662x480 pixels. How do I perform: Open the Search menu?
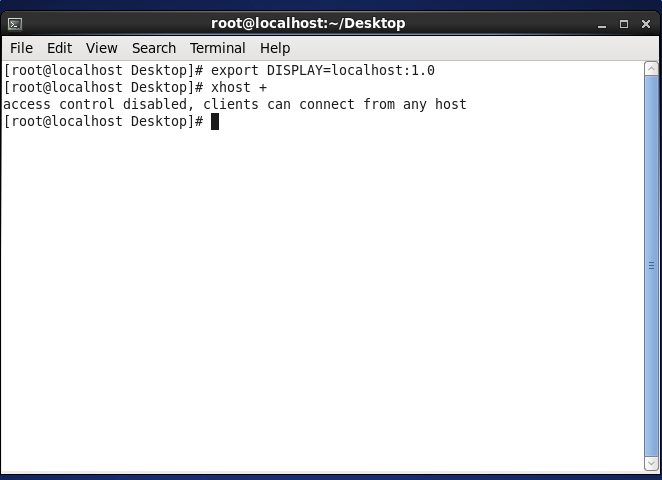[x=153, y=48]
